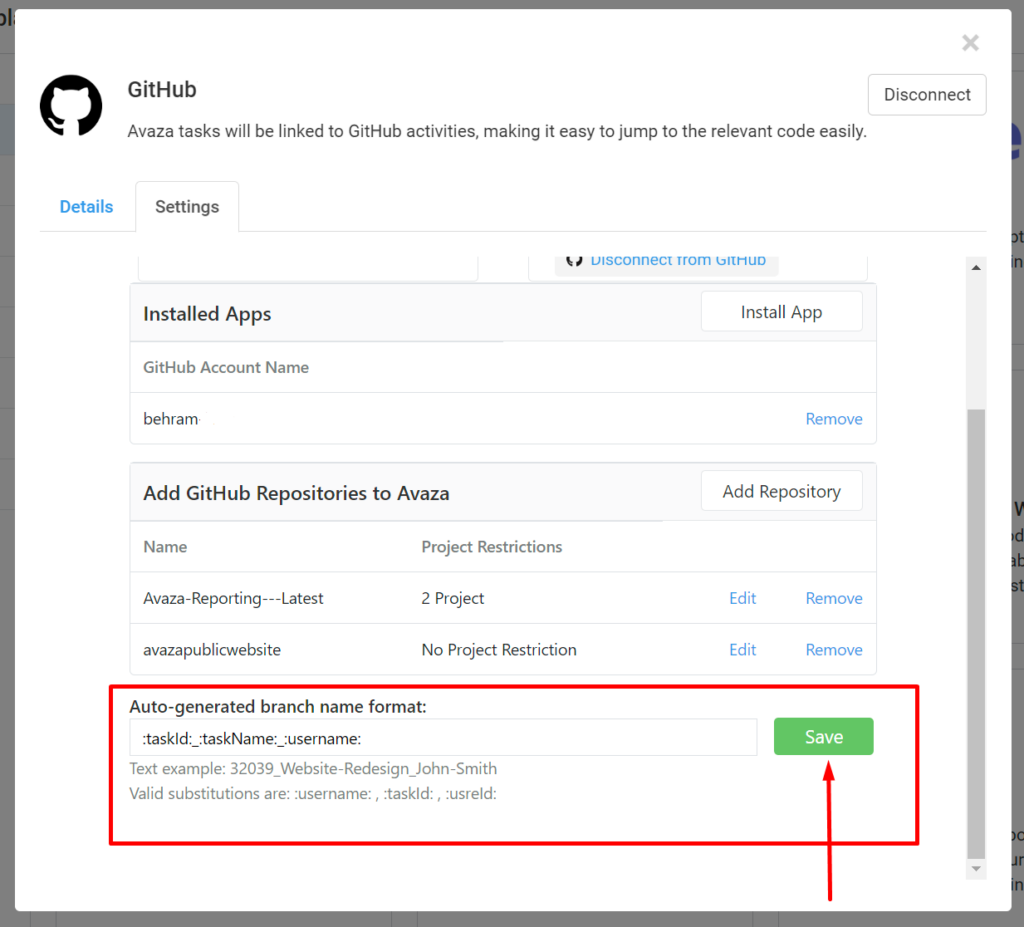Remove the Avaza-Reporting---Latest repository
This screenshot has height=927, width=1024.
(x=833, y=598)
